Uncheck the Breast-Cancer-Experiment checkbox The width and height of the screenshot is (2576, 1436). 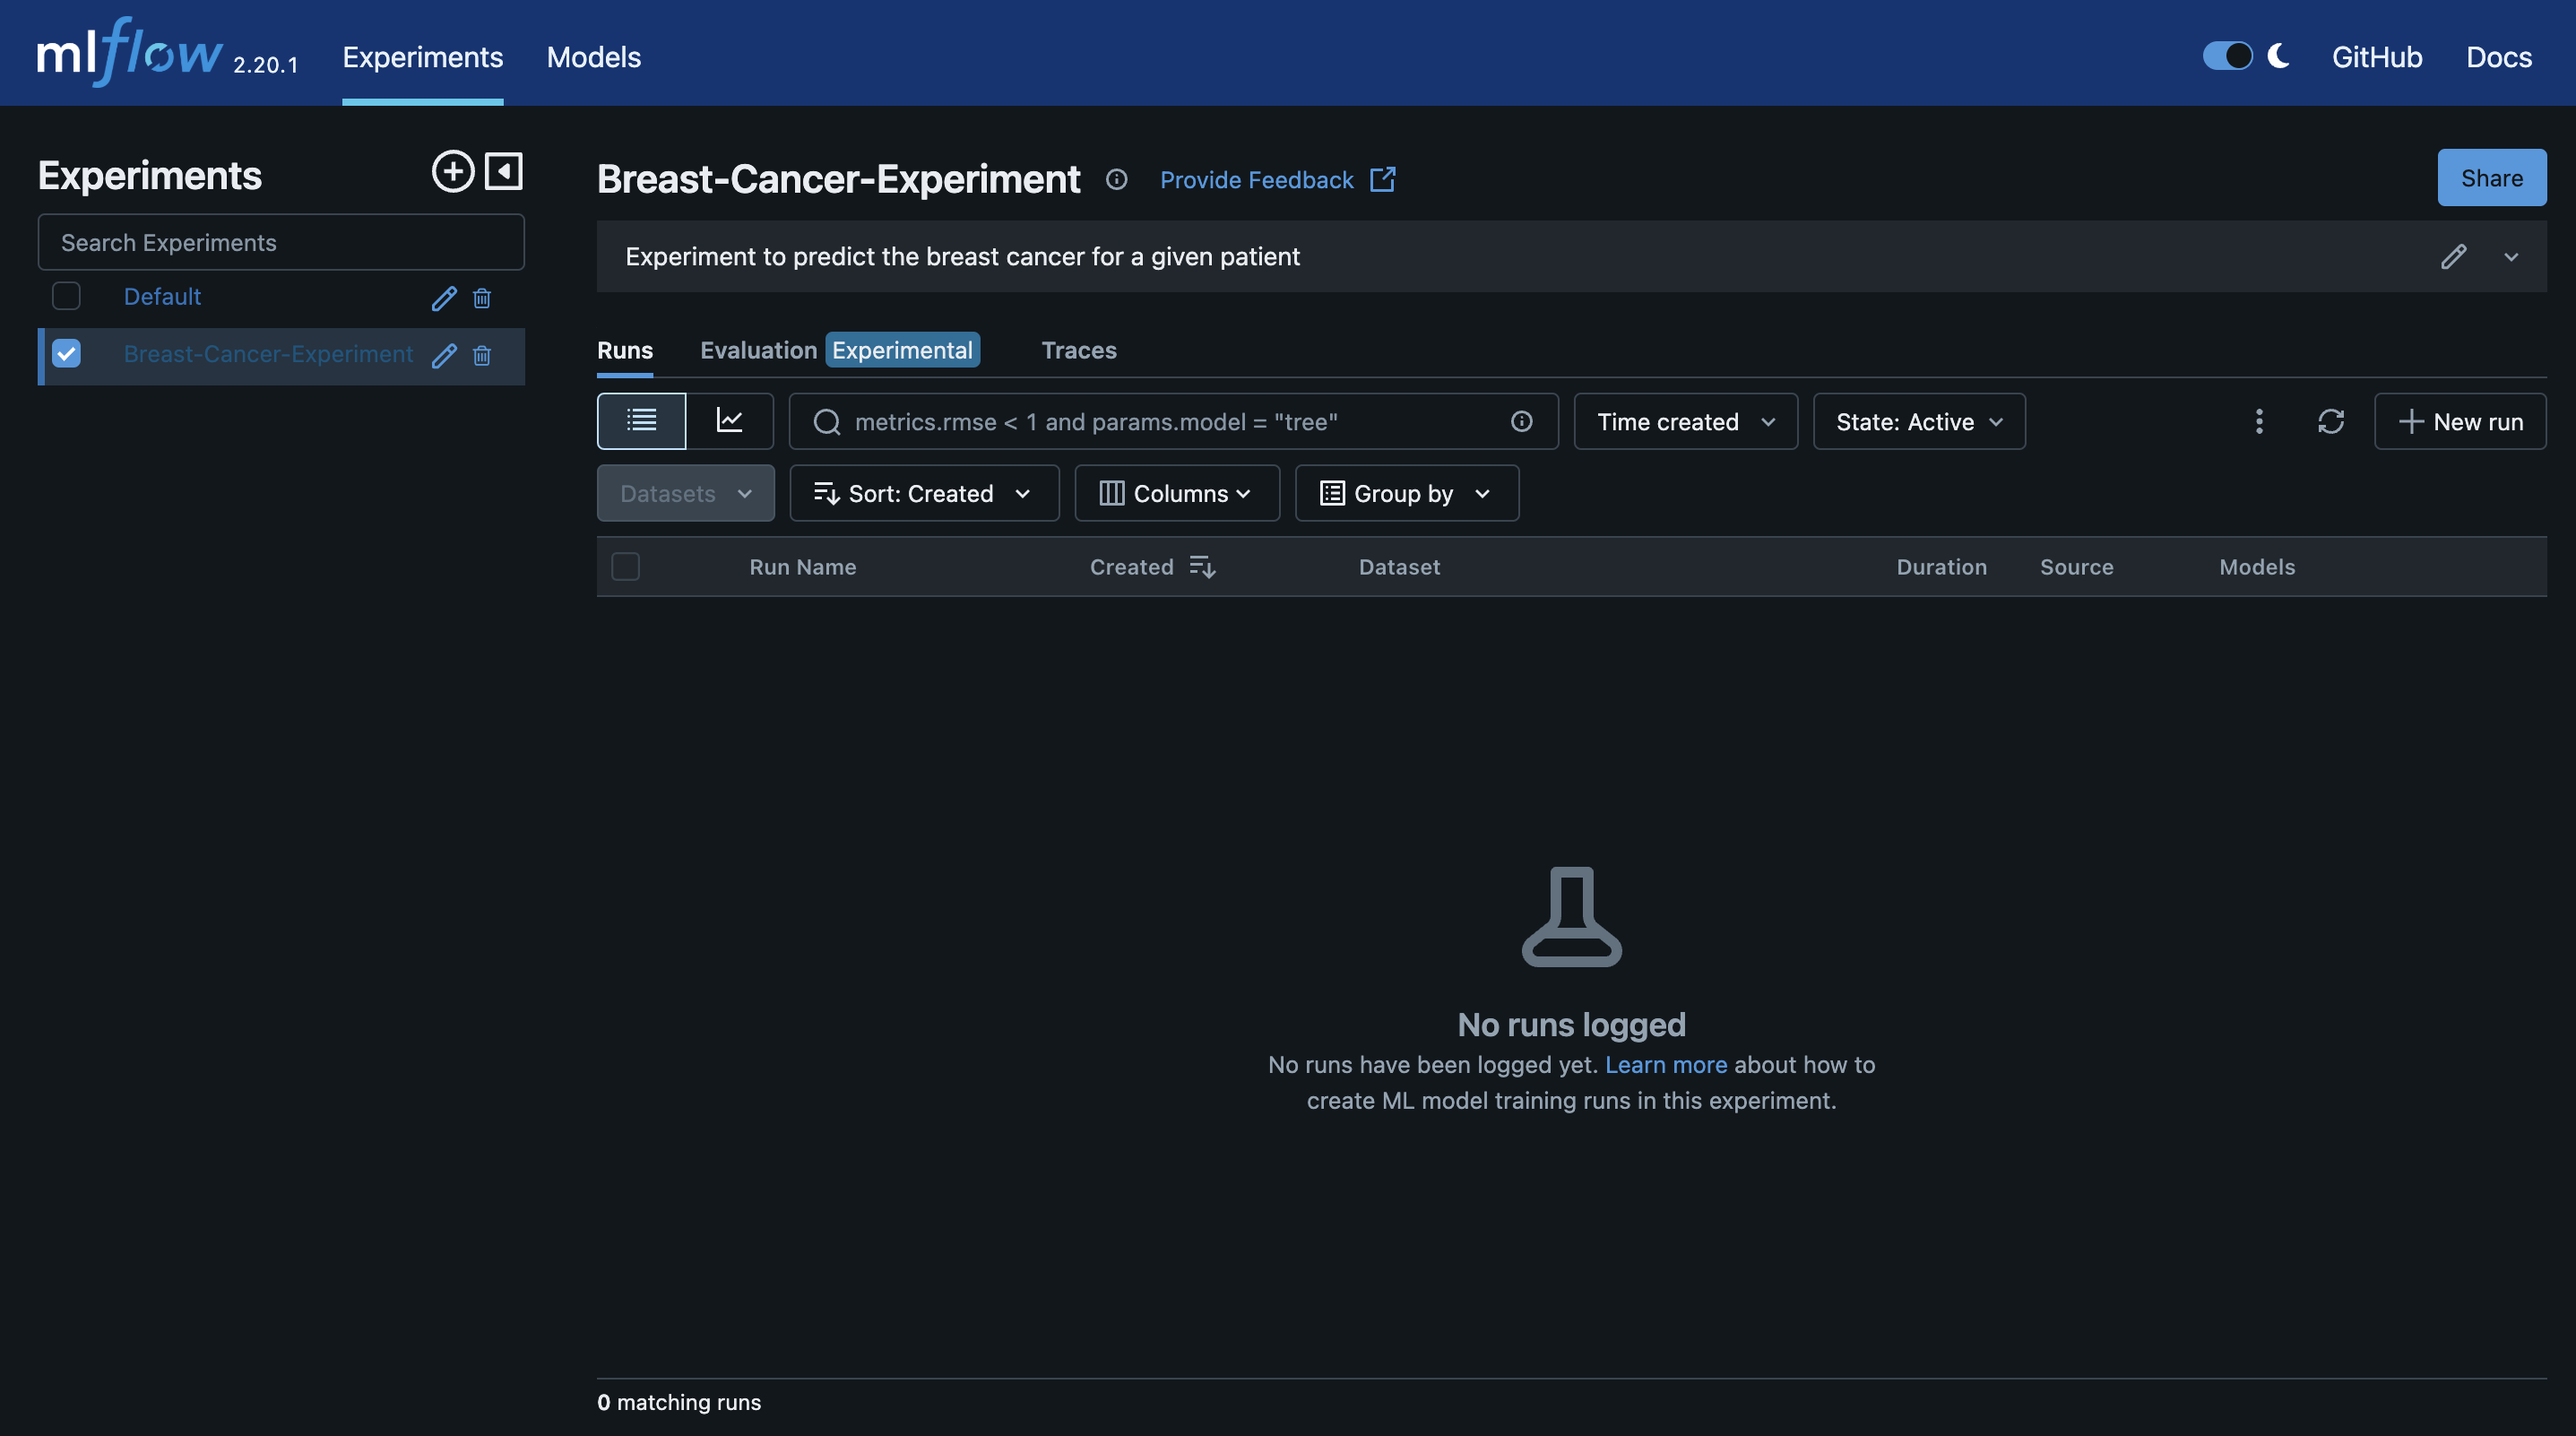click(66, 354)
